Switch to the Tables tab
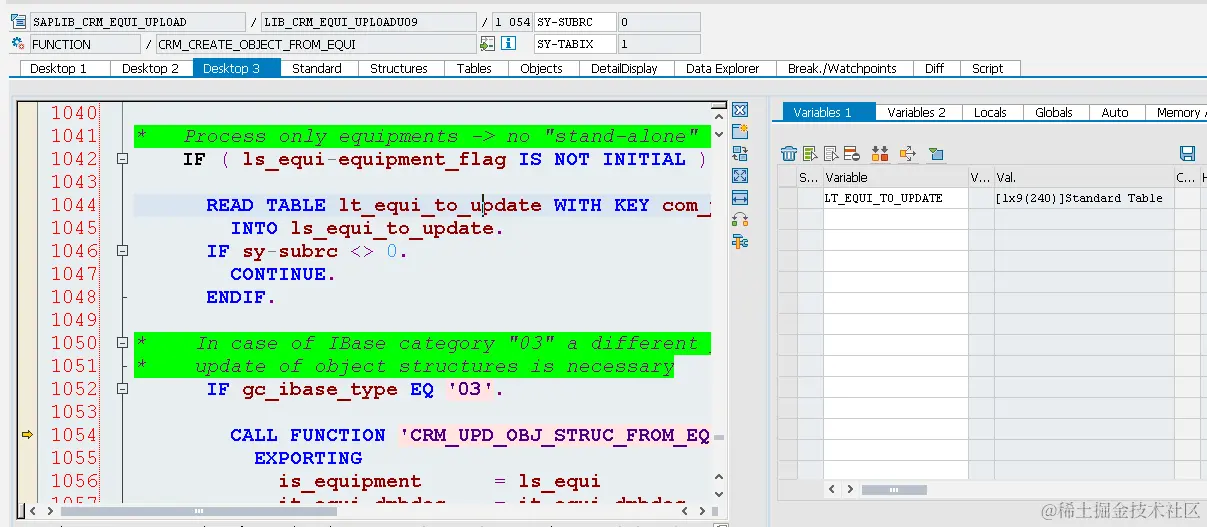This screenshot has height=527, width=1207. (x=474, y=68)
